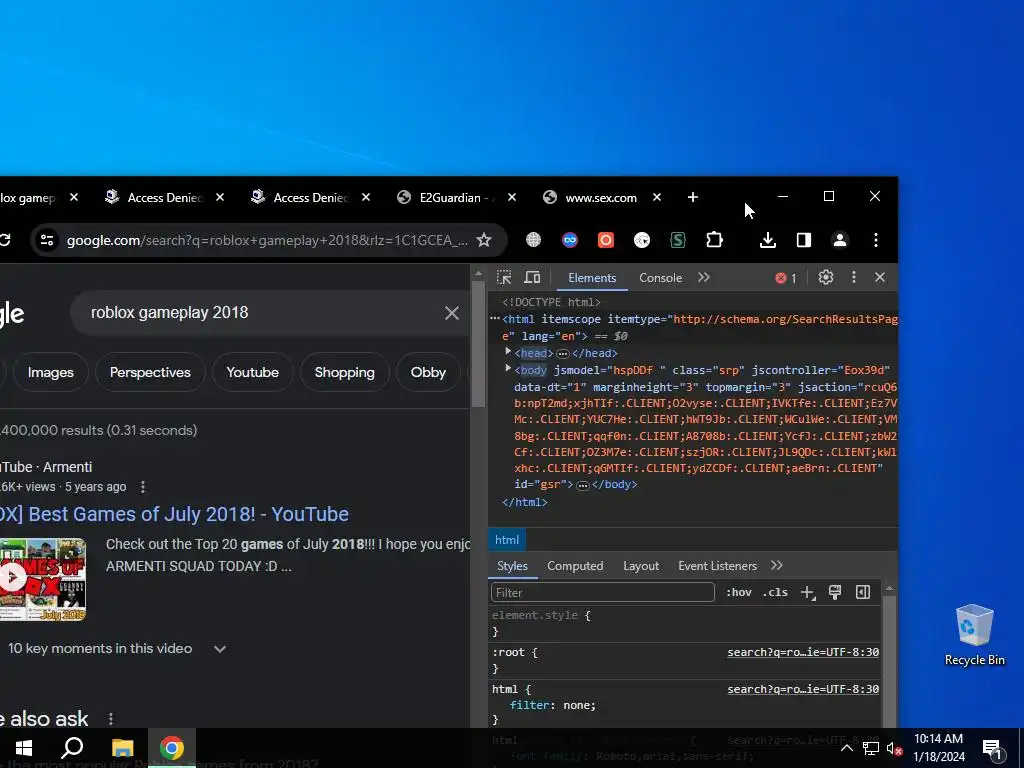Screen dimensions: 1024x768
Task: Click the DevTools inspect element picker icon
Action: (x=504, y=278)
